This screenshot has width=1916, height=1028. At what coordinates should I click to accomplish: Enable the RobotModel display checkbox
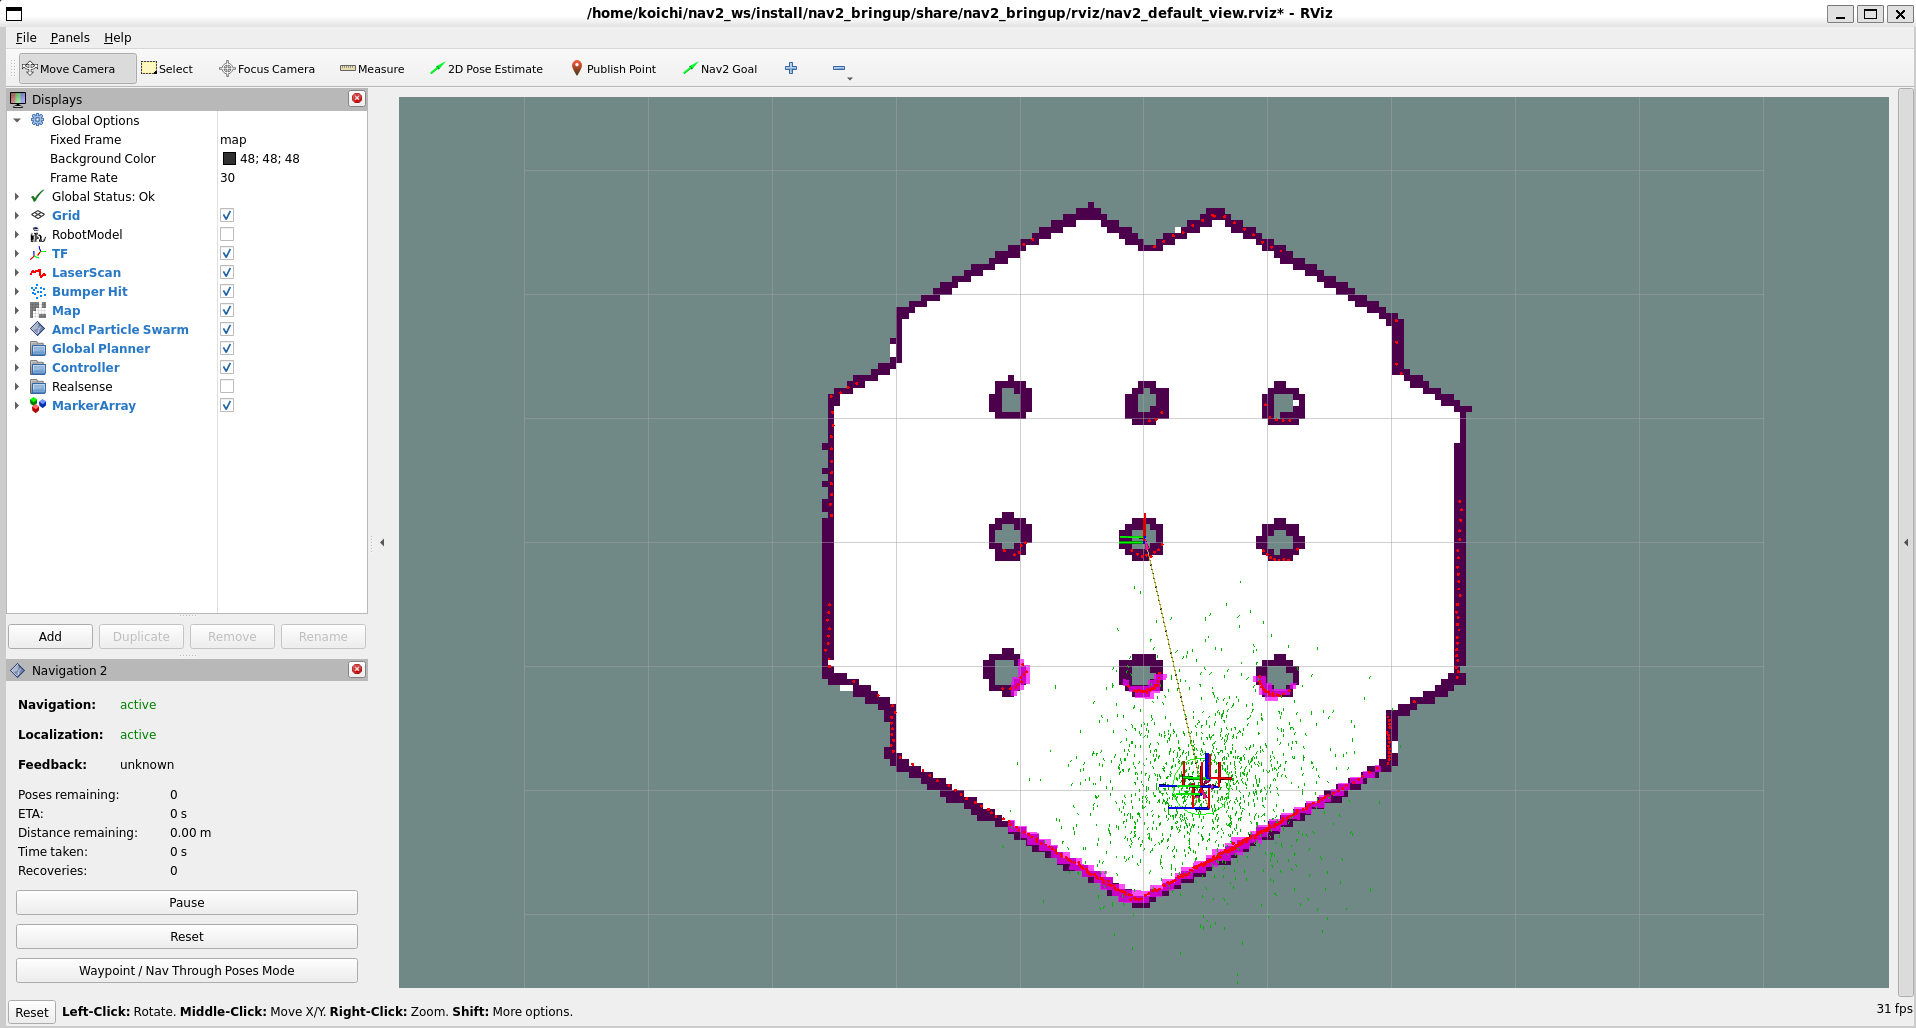(227, 234)
